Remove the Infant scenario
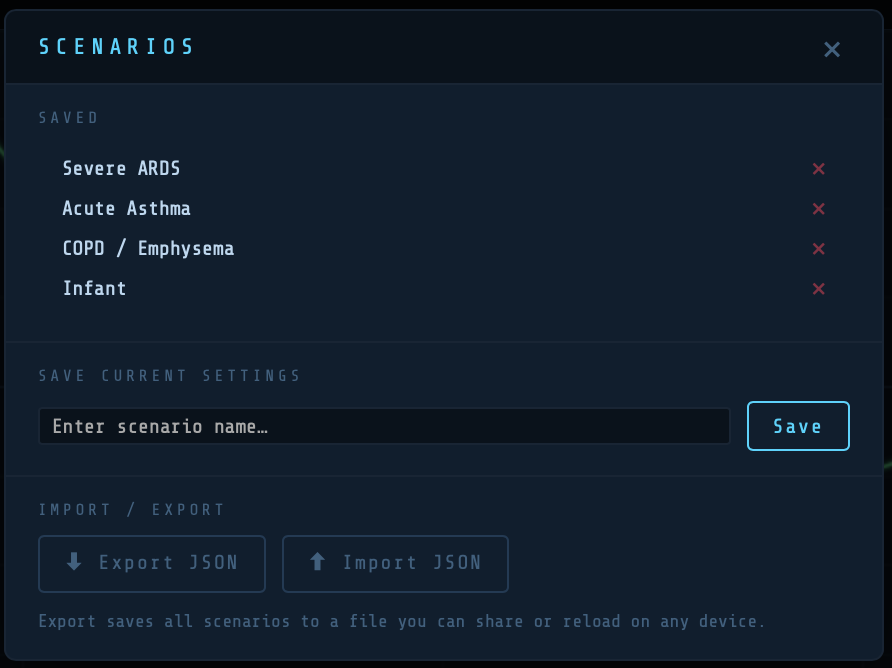 [818, 289]
